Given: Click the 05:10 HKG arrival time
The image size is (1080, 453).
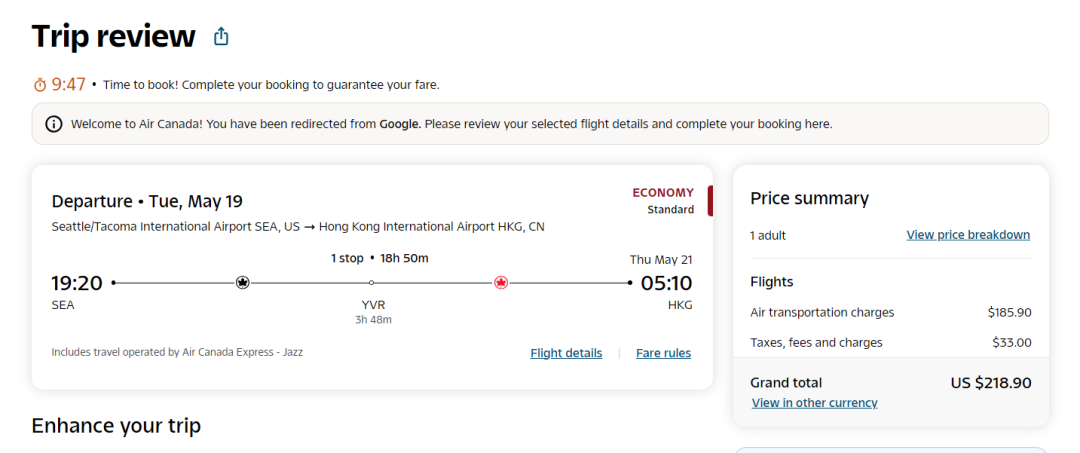Looking at the screenshot, I should (x=666, y=283).
